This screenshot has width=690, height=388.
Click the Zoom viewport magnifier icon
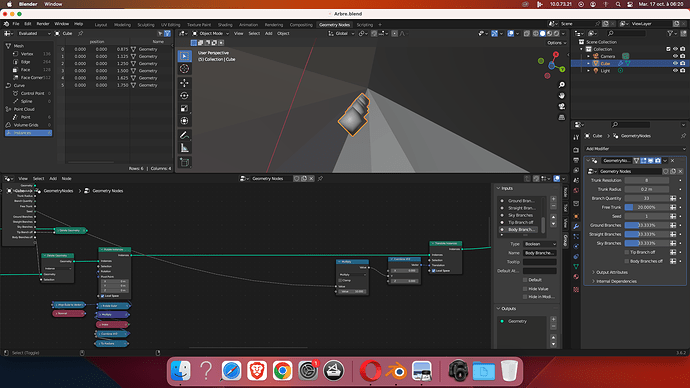click(x=562, y=84)
